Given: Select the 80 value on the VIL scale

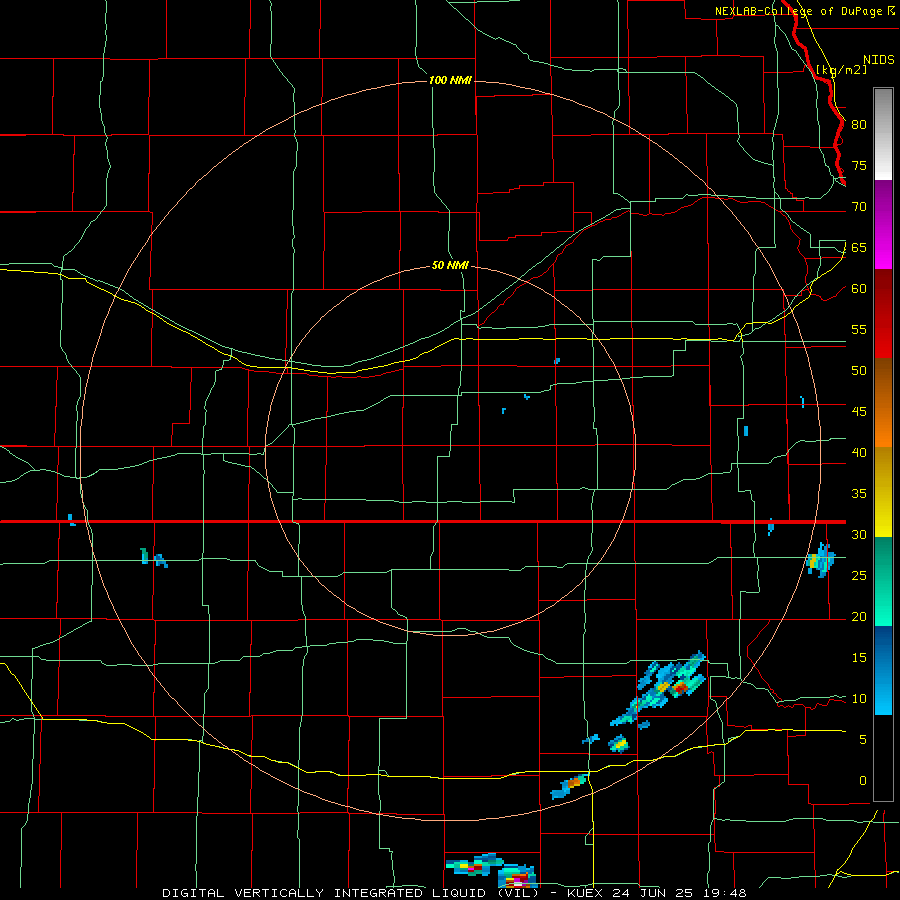Looking at the screenshot, I should click(x=859, y=125).
